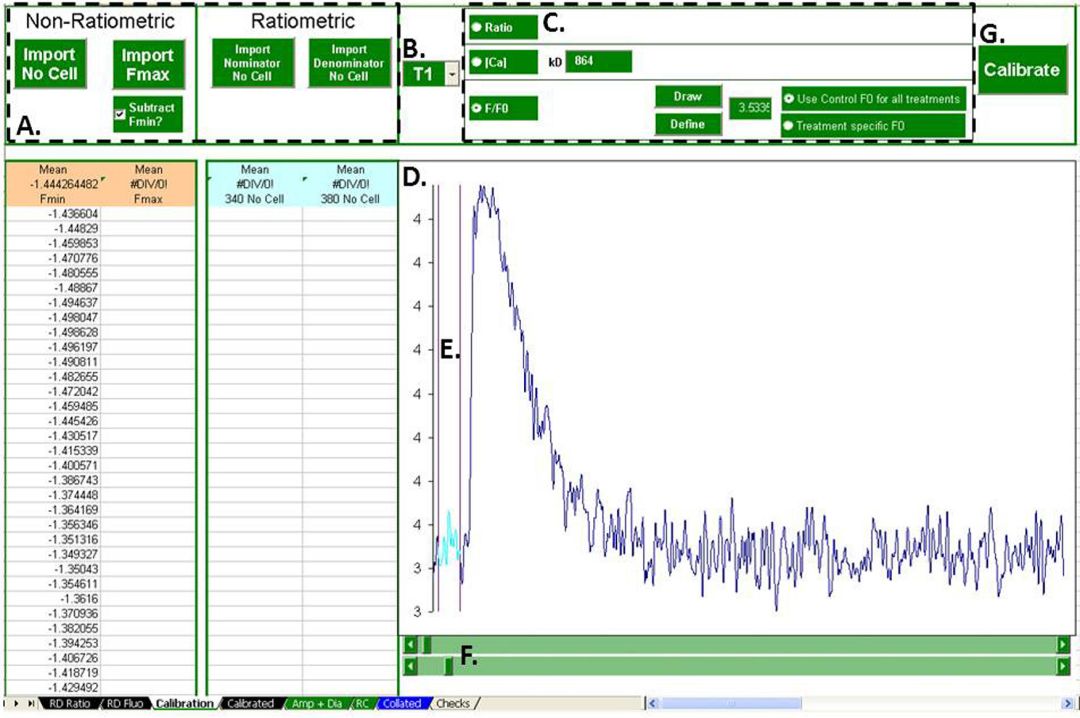The width and height of the screenshot is (1080, 718).
Task: Select the Ratio radio option
Action: 477,28
